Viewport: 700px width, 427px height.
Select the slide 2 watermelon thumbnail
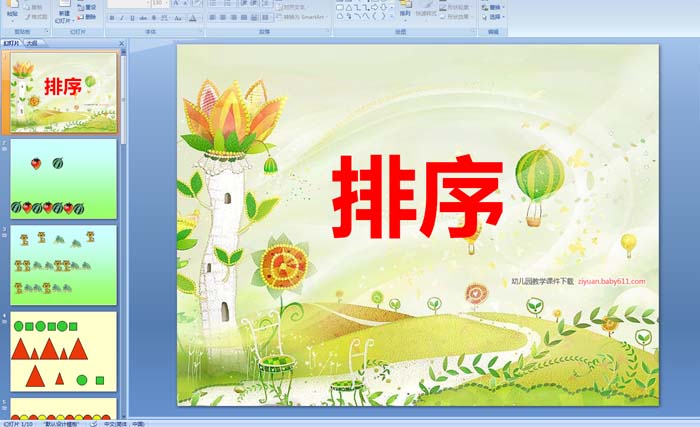click(x=63, y=178)
